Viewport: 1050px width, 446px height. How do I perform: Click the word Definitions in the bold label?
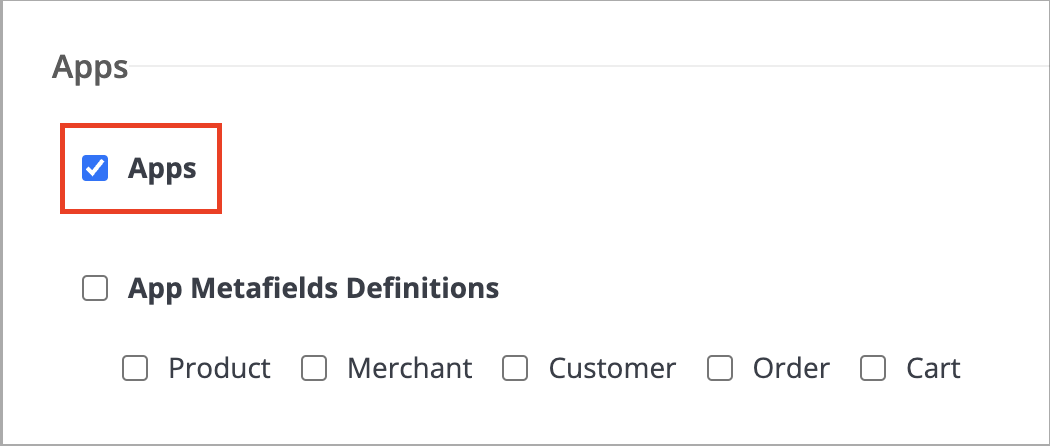pyautogui.click(x=422, y=289)
